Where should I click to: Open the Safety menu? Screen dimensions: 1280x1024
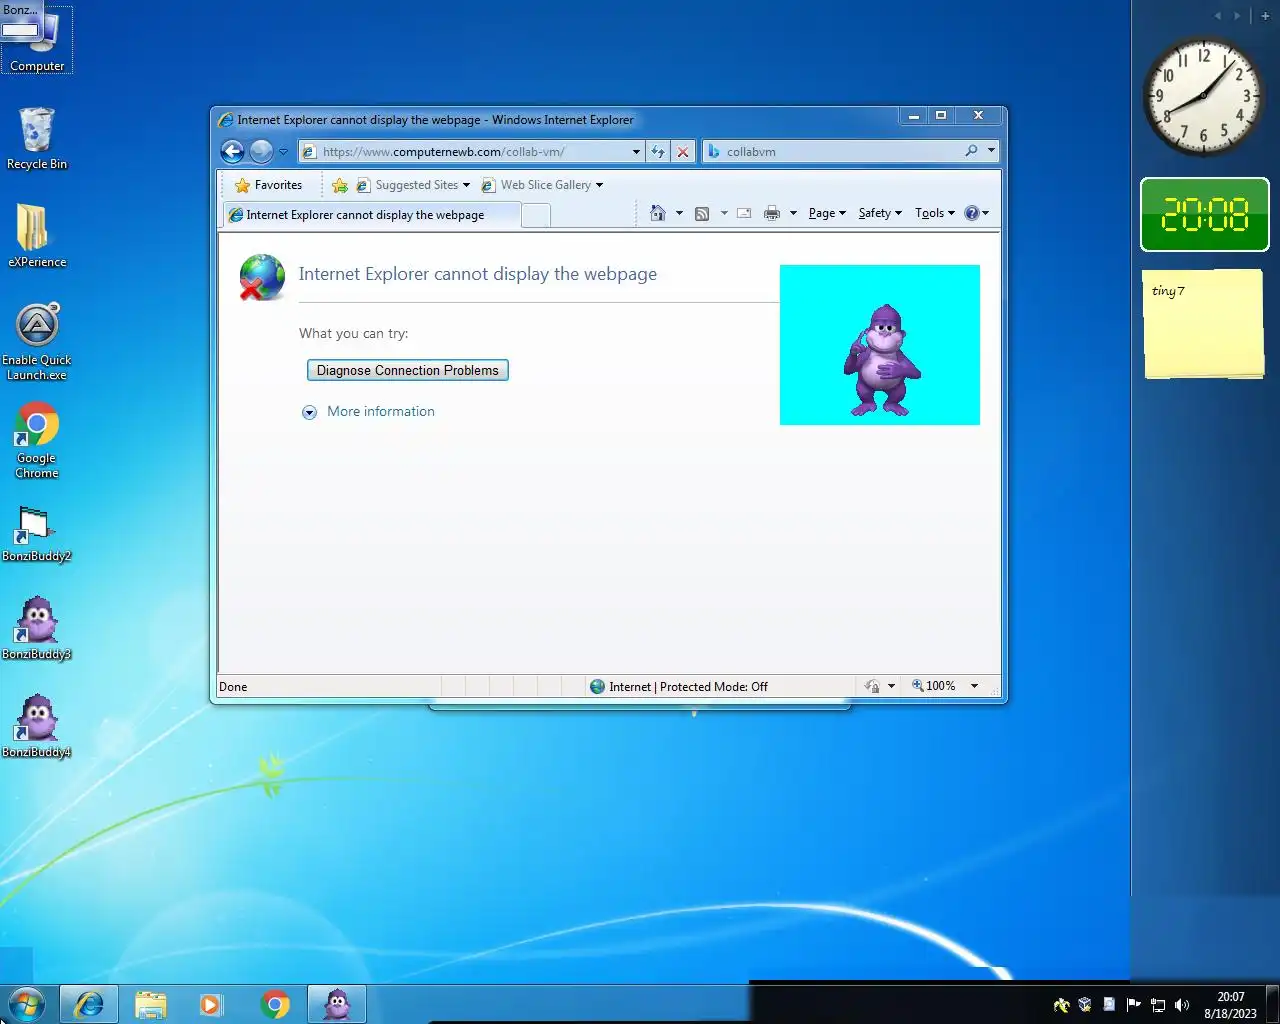[x=880, y=213]
